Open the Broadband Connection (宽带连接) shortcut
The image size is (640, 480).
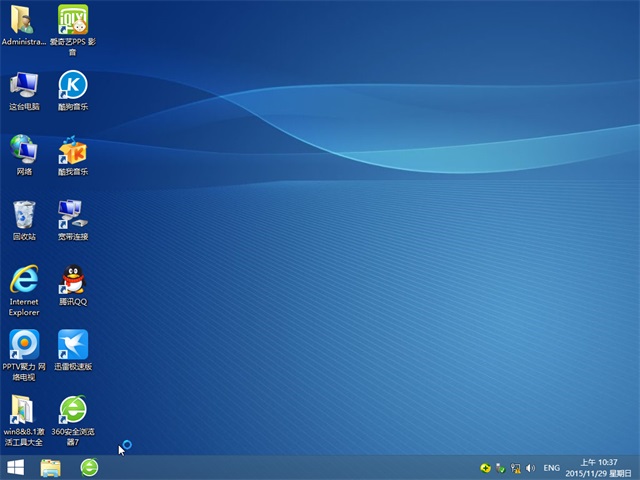click(73, 213)
